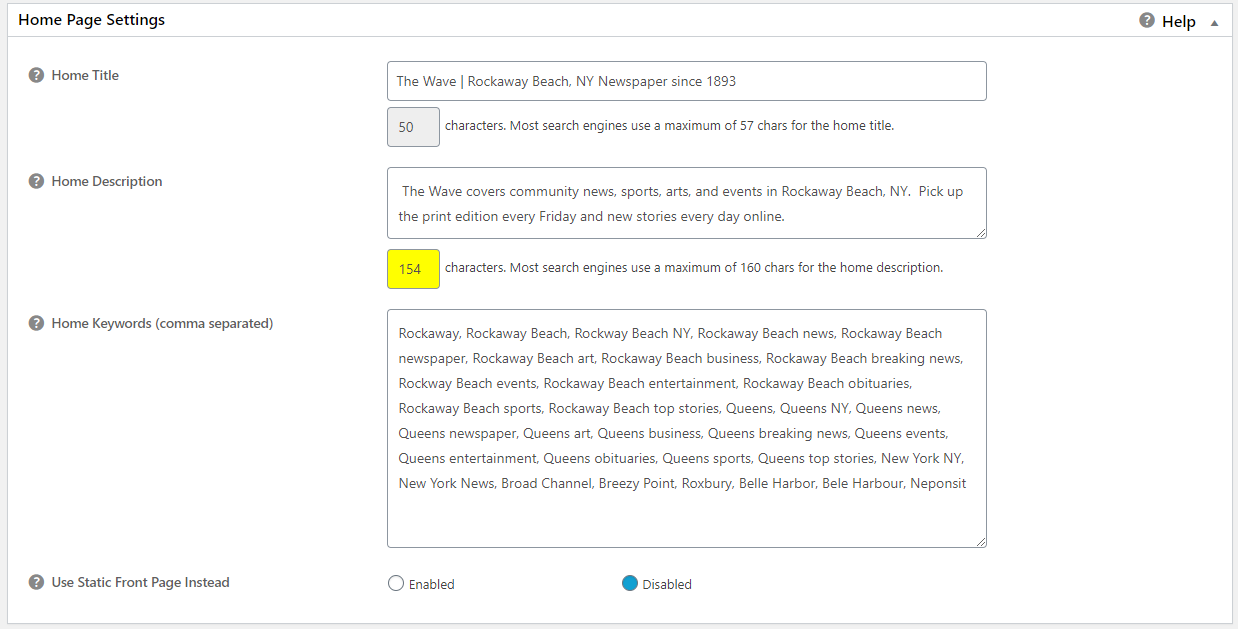Click the 57 chars home title hint text
Screen dimensions: 1238x629
click(x=669, y=126)
